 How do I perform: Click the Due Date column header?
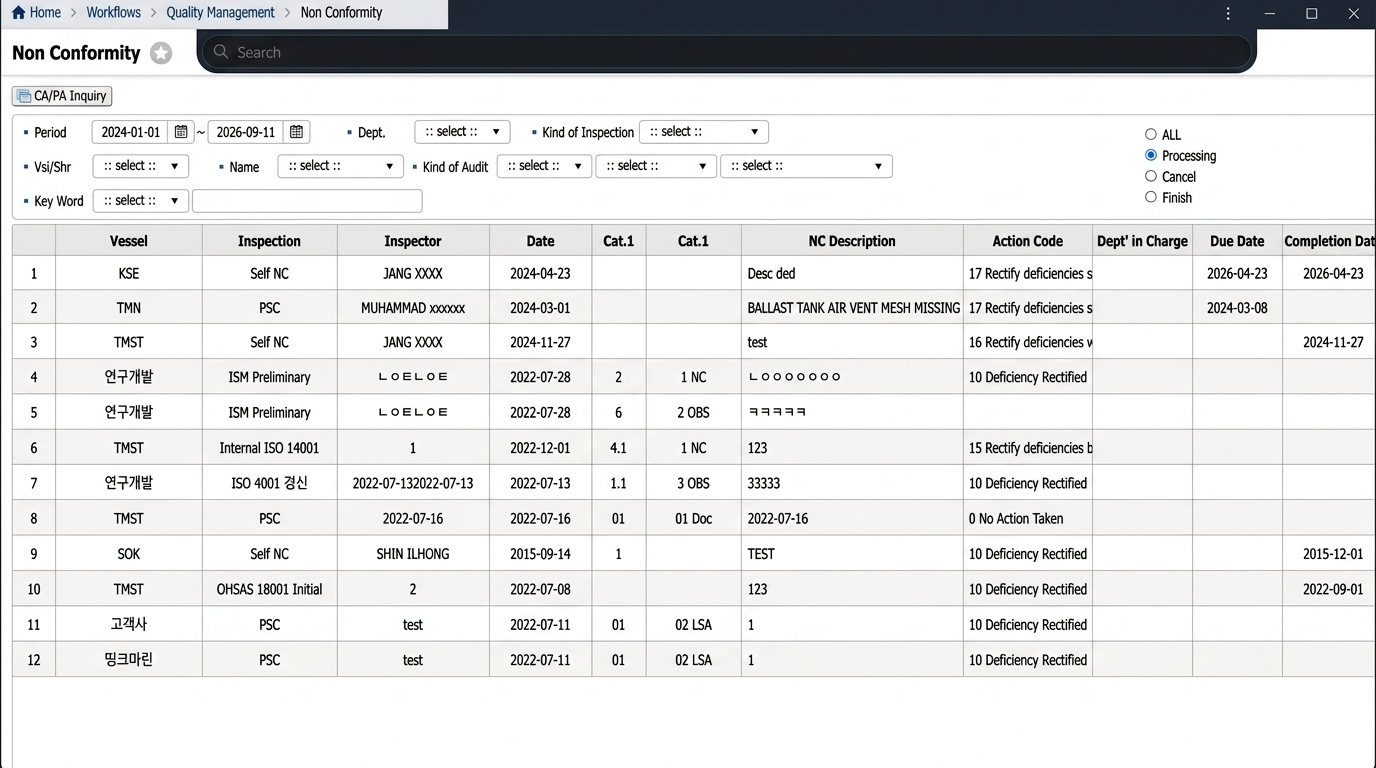click(1237, 241)
